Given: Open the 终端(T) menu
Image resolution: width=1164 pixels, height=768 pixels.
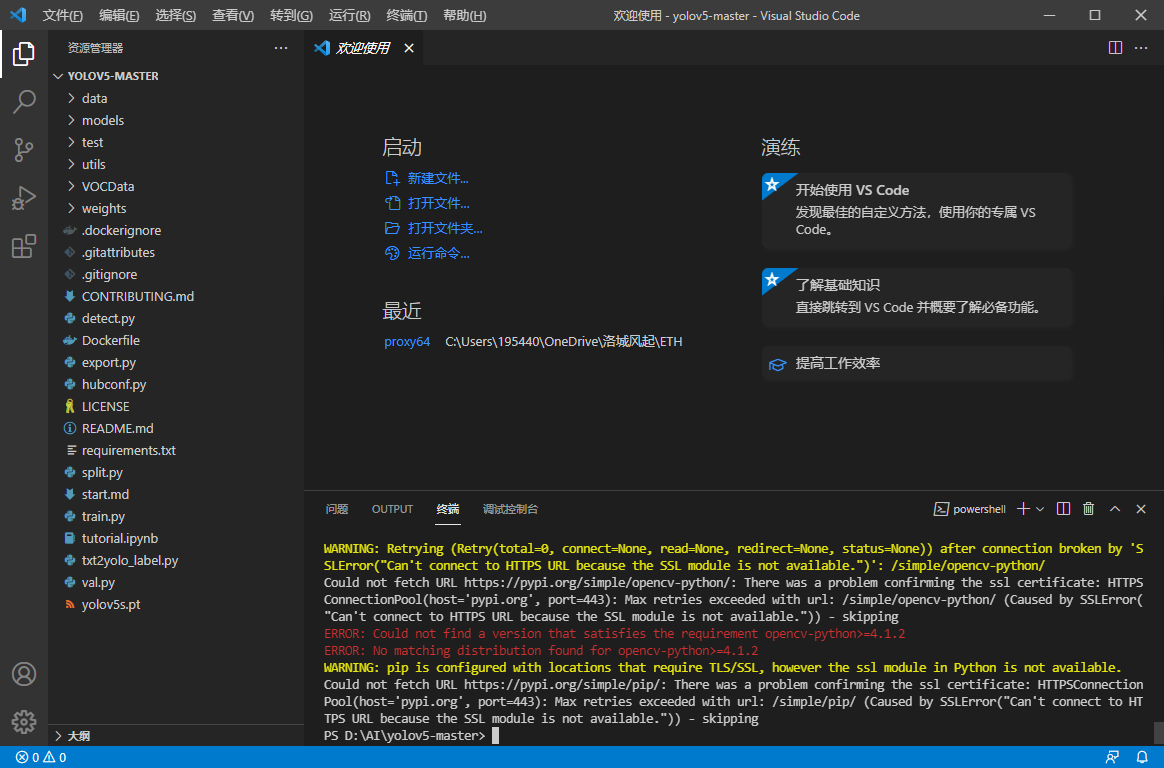Looking at the screenshot, I should point(407,16).
